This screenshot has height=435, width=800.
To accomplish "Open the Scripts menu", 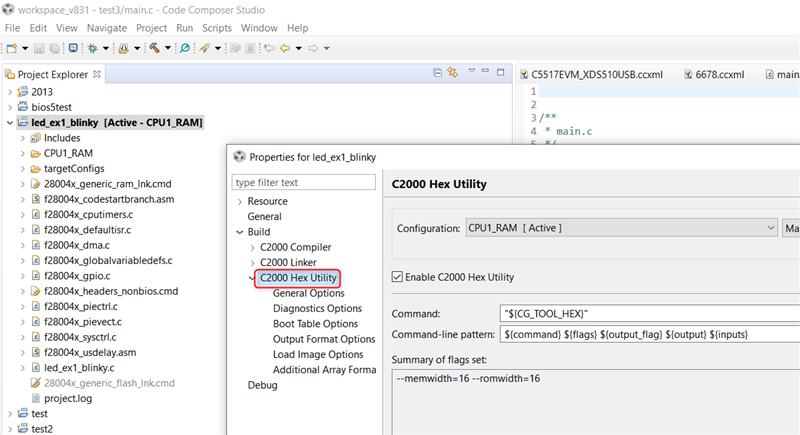I will pyautogui.click(x=217, y=28).
